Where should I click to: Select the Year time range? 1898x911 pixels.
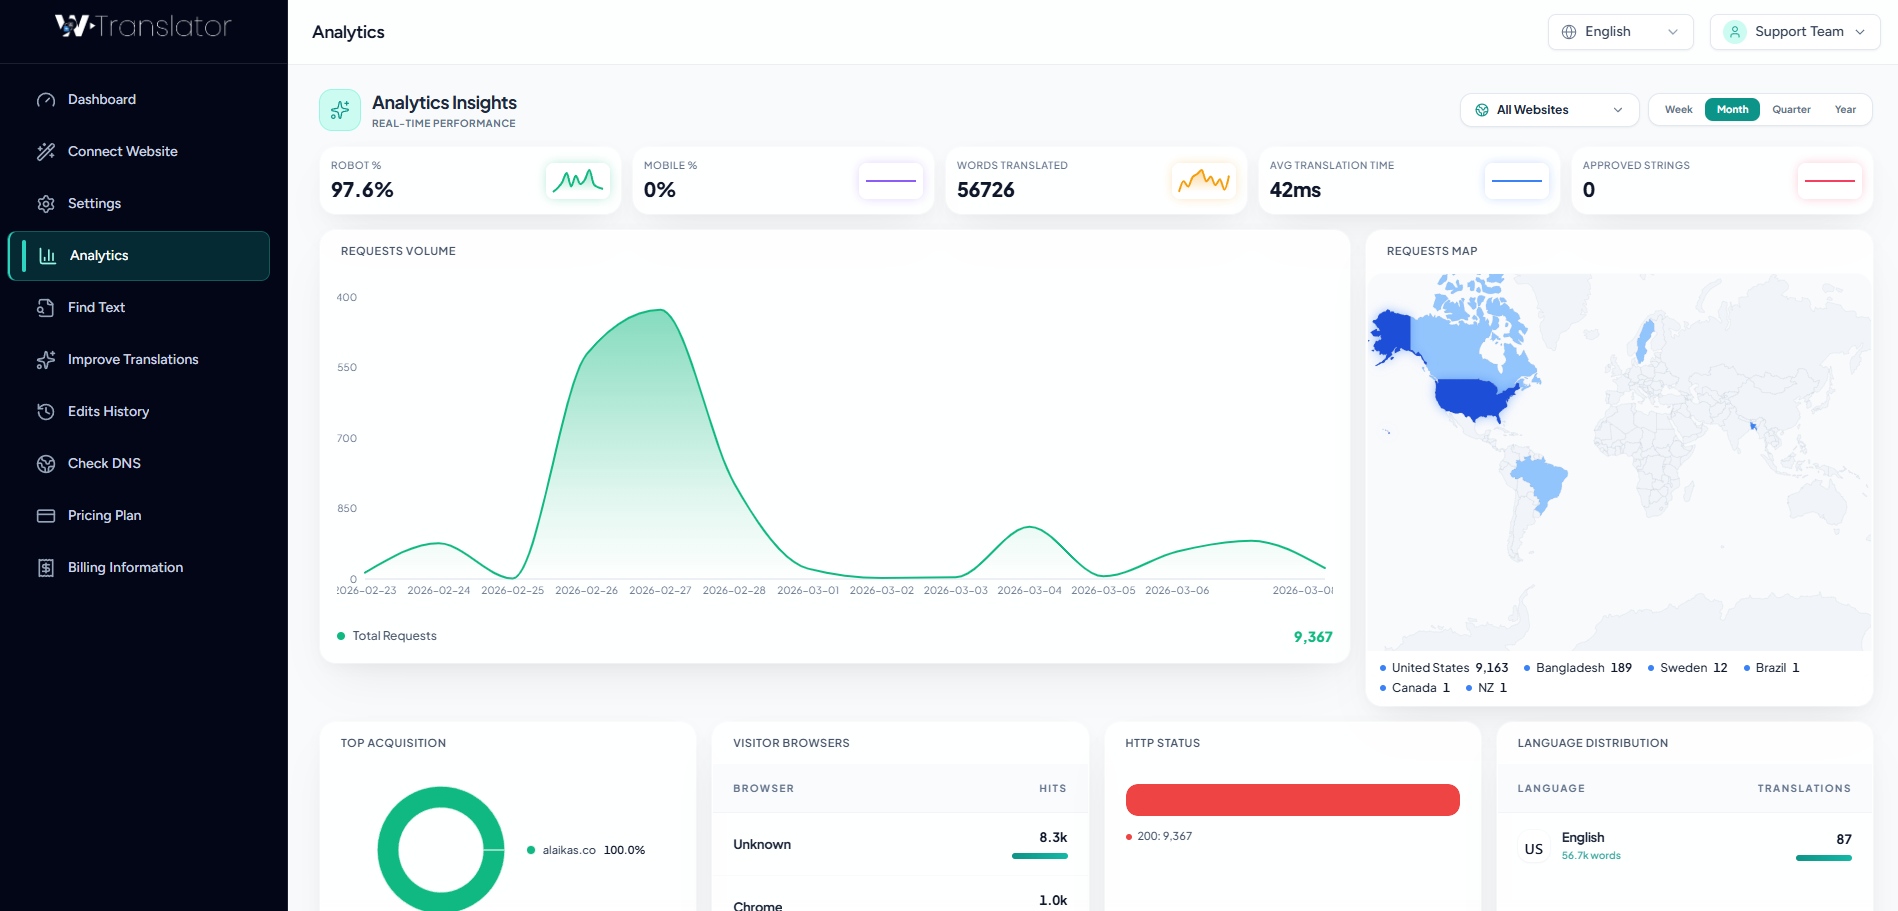point(1845,109)
